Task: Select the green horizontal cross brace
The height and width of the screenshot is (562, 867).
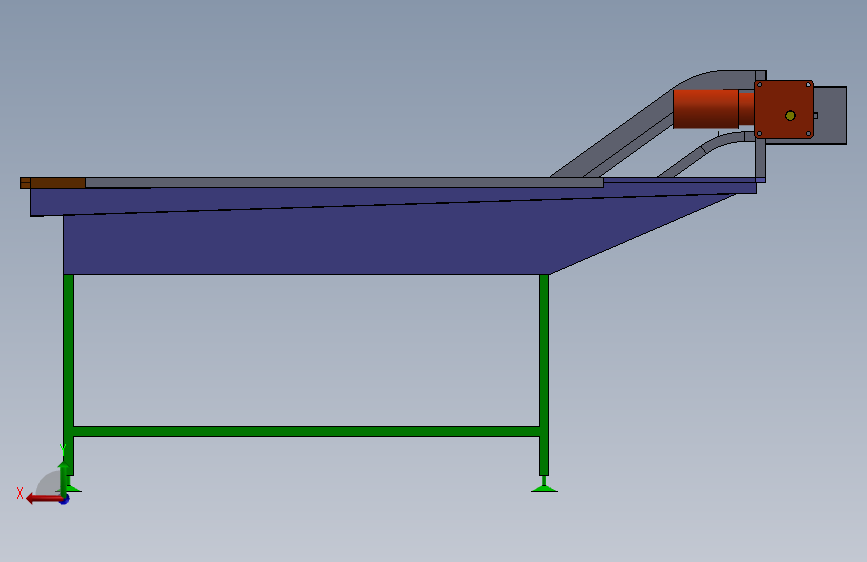Action: pyautogui.click(x=306, y=431)
